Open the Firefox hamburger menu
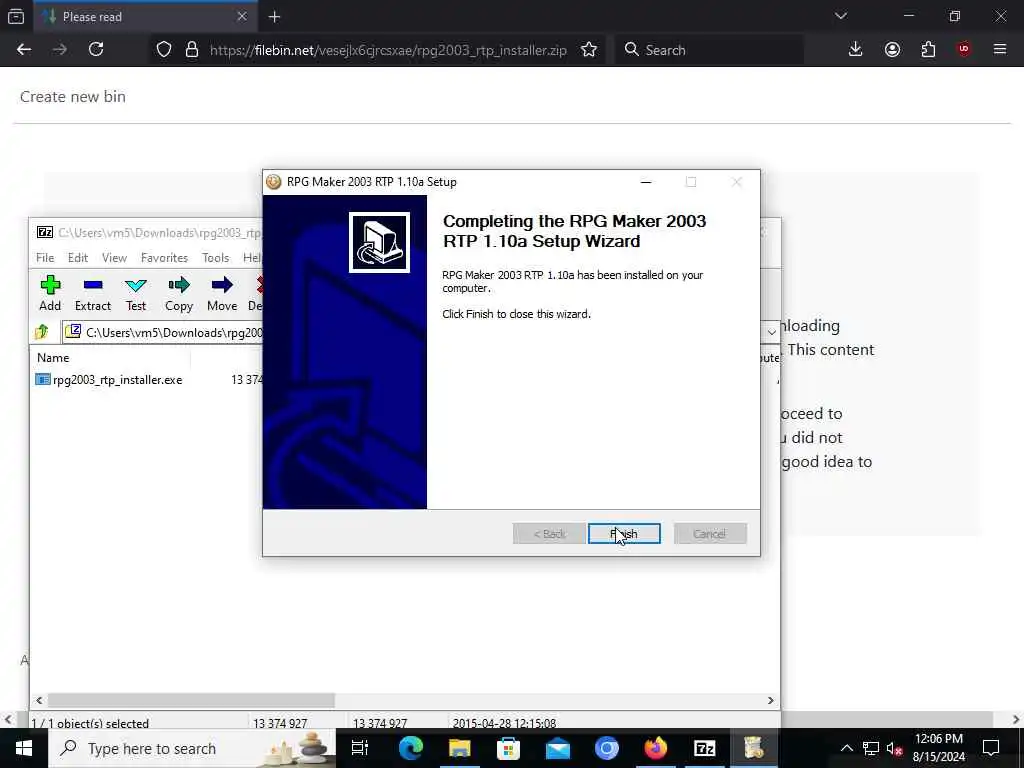 click(1000, 50)
